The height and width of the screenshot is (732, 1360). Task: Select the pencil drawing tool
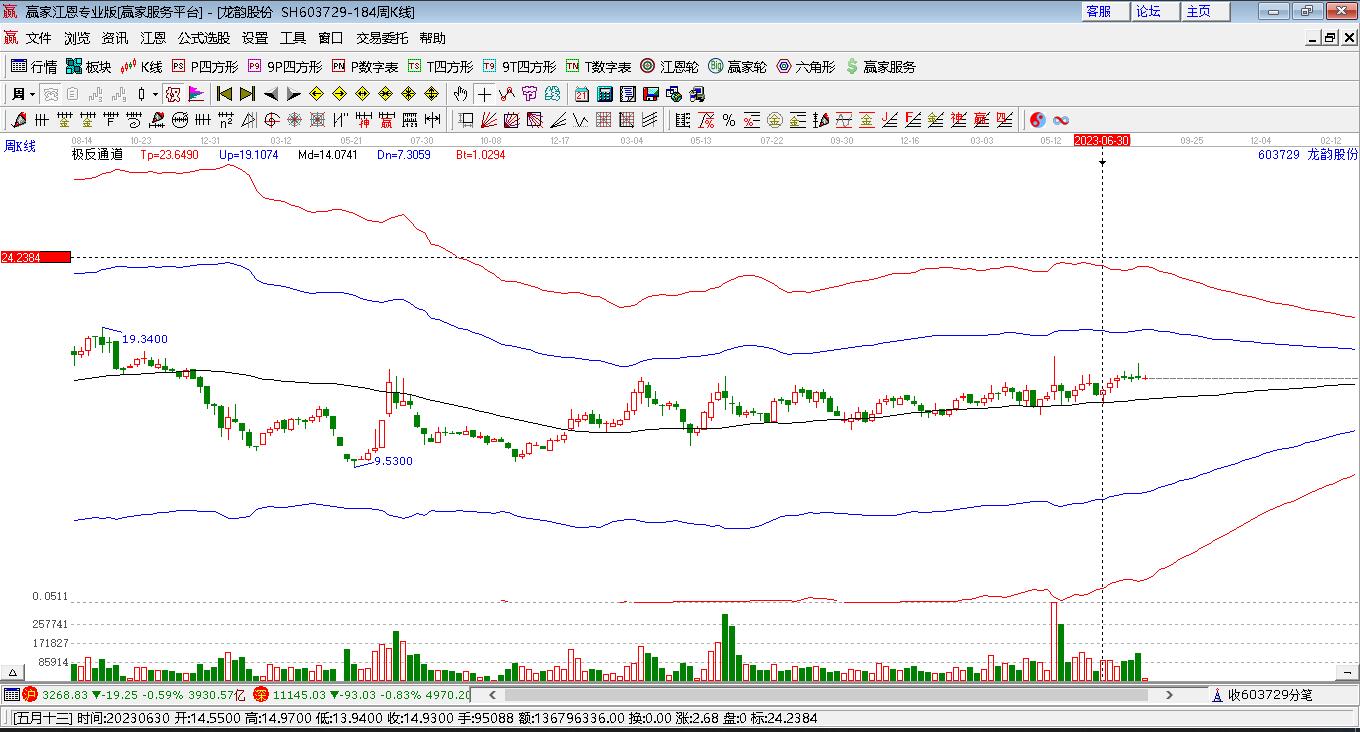pos(18,120)
